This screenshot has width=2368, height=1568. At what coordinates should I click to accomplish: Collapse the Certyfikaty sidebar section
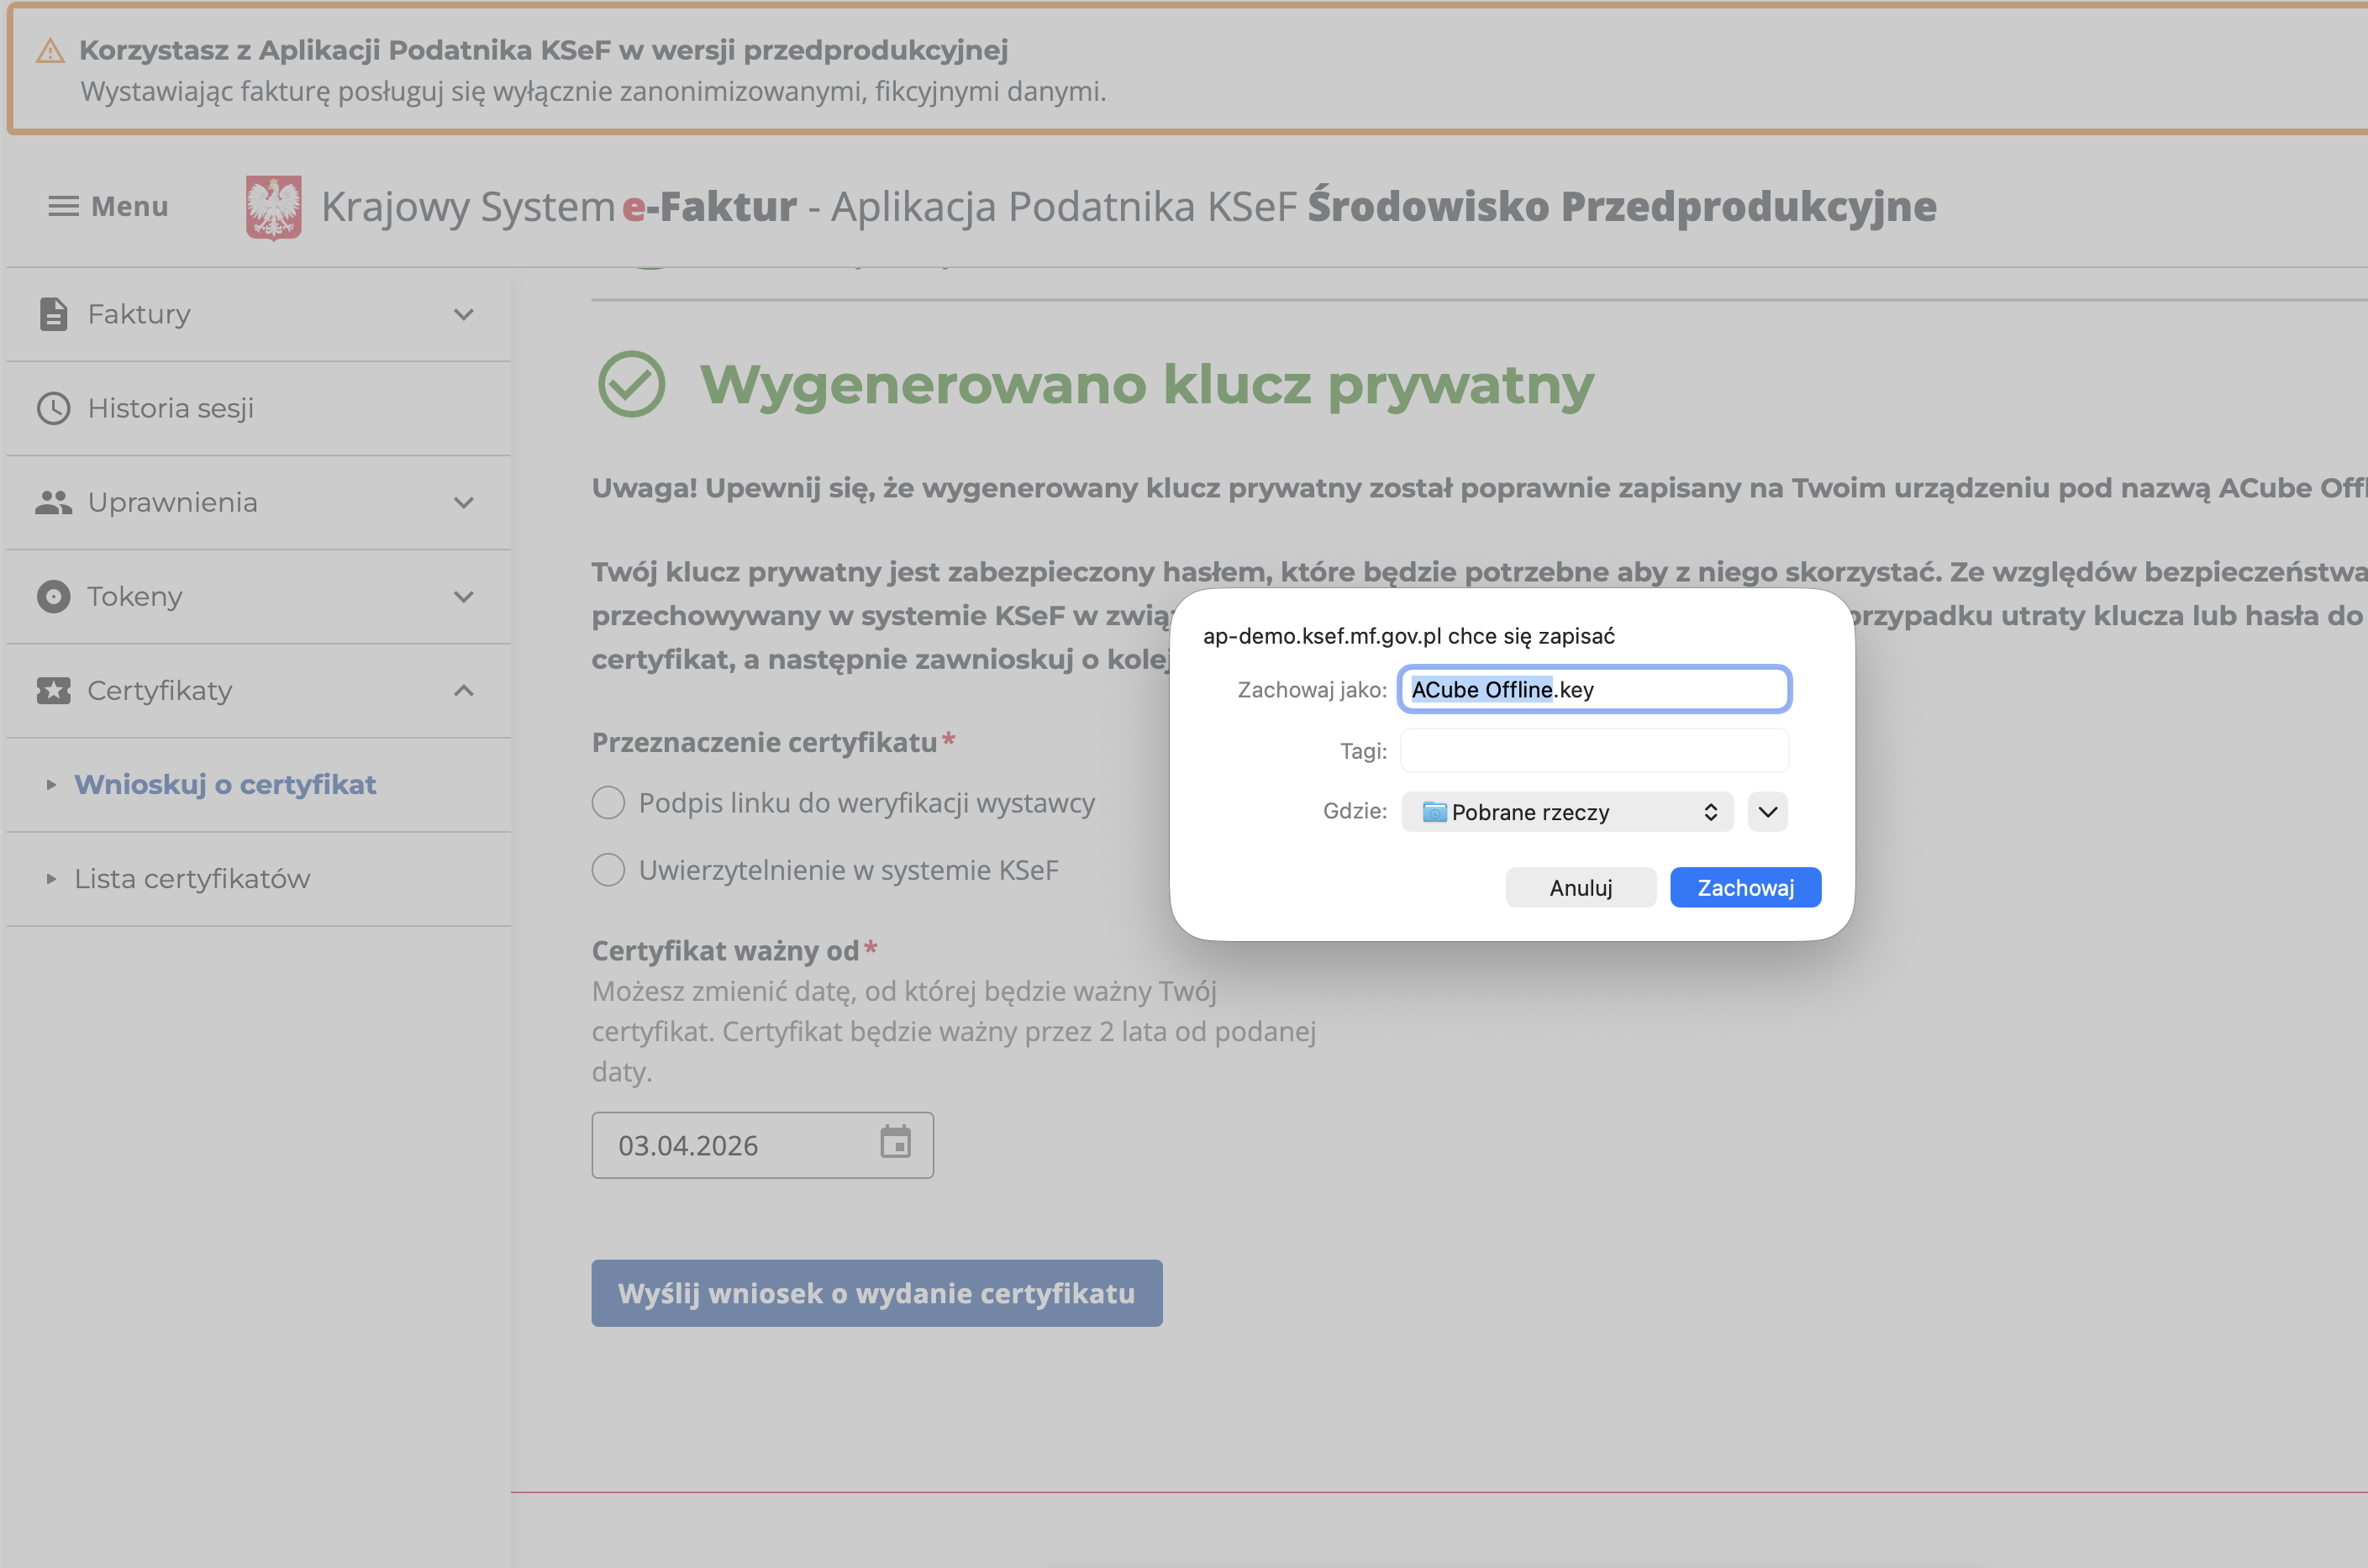463,690
